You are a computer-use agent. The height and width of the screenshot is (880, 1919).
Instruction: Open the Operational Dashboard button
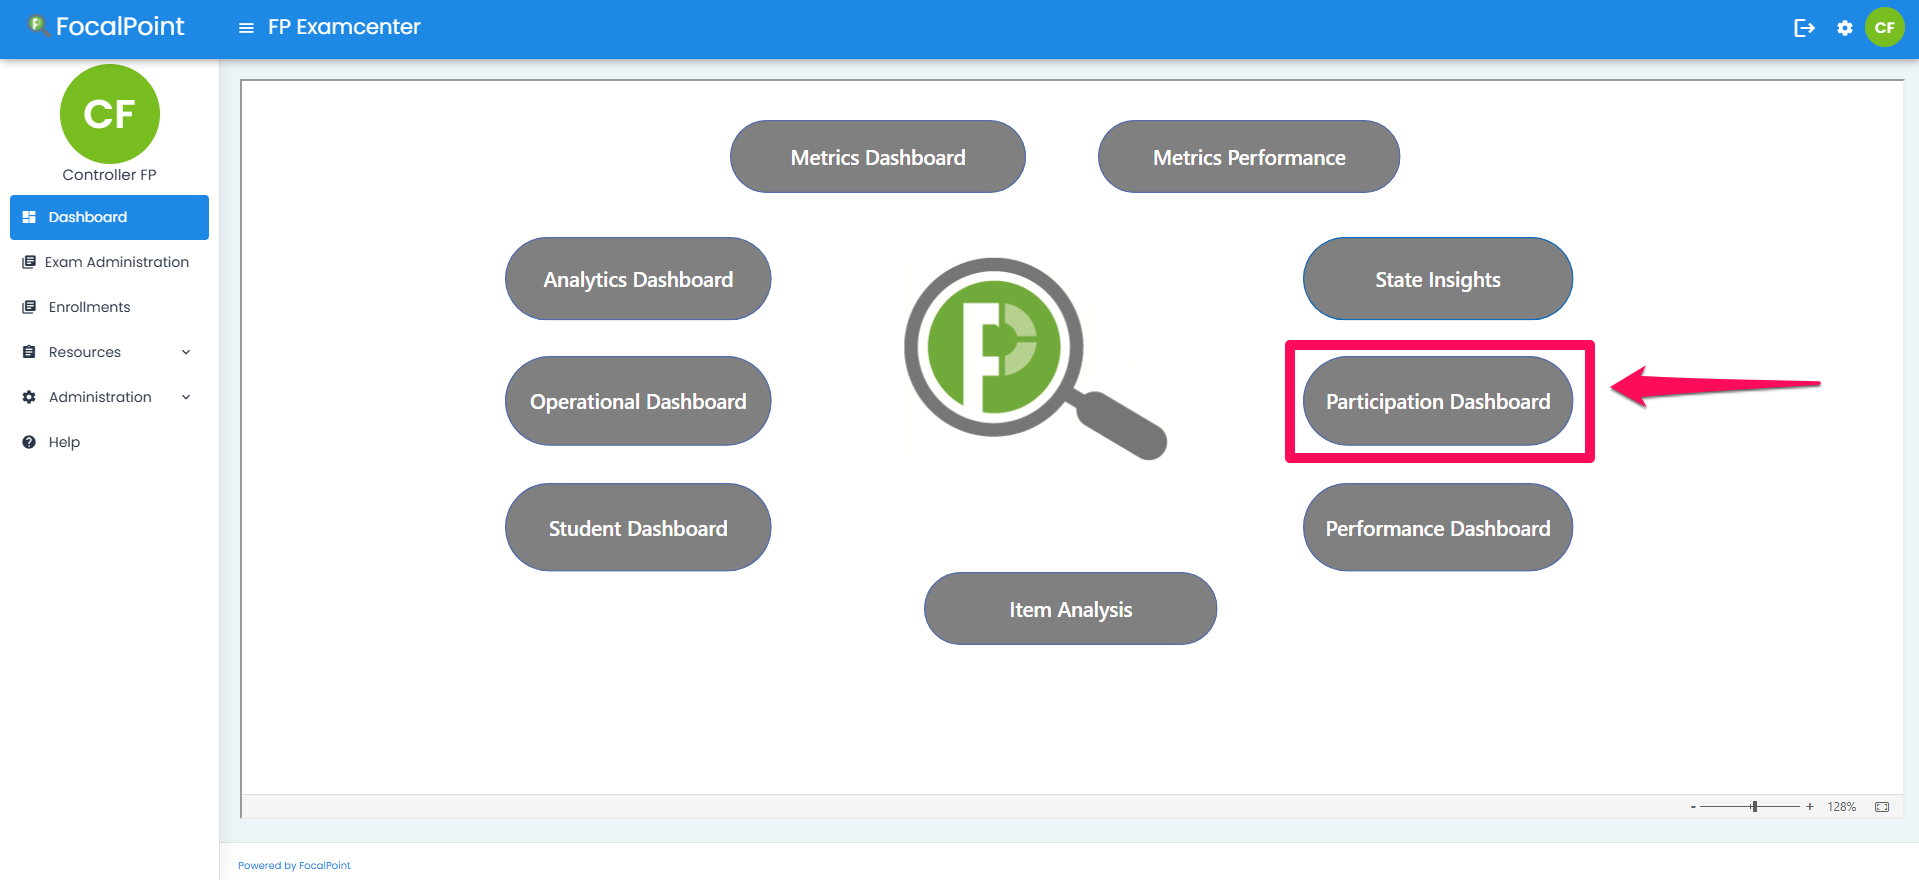click(x=638, y=401)
